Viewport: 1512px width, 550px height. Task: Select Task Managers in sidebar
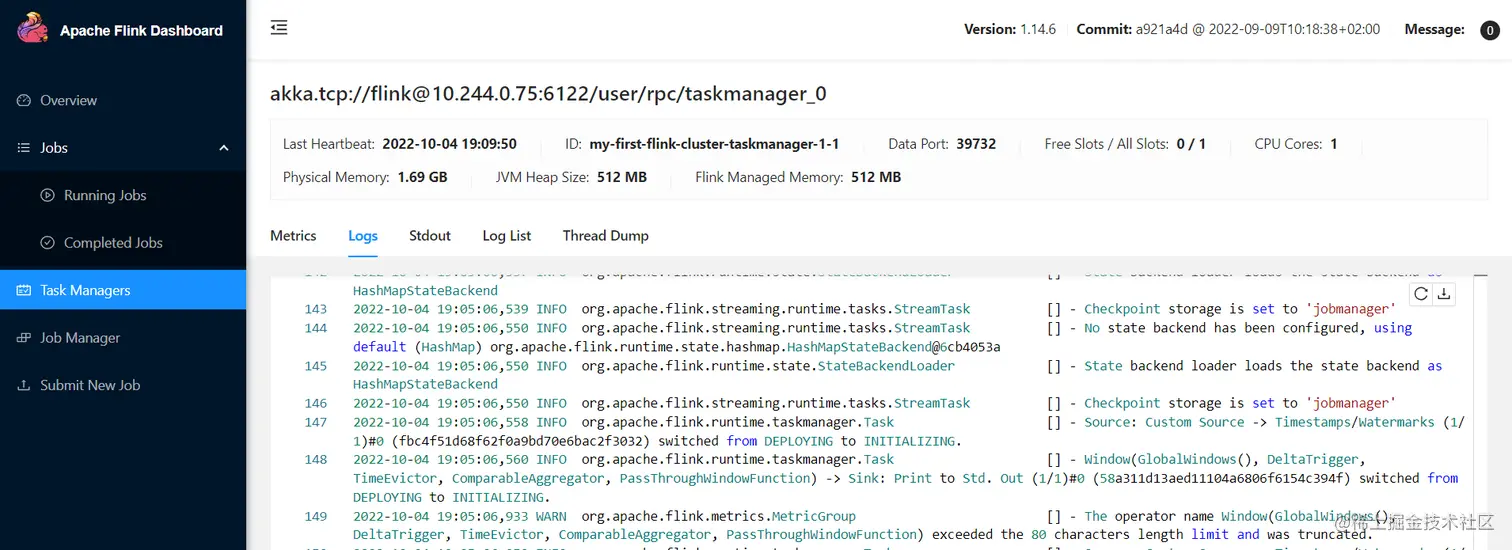click(x=123, y=290)
